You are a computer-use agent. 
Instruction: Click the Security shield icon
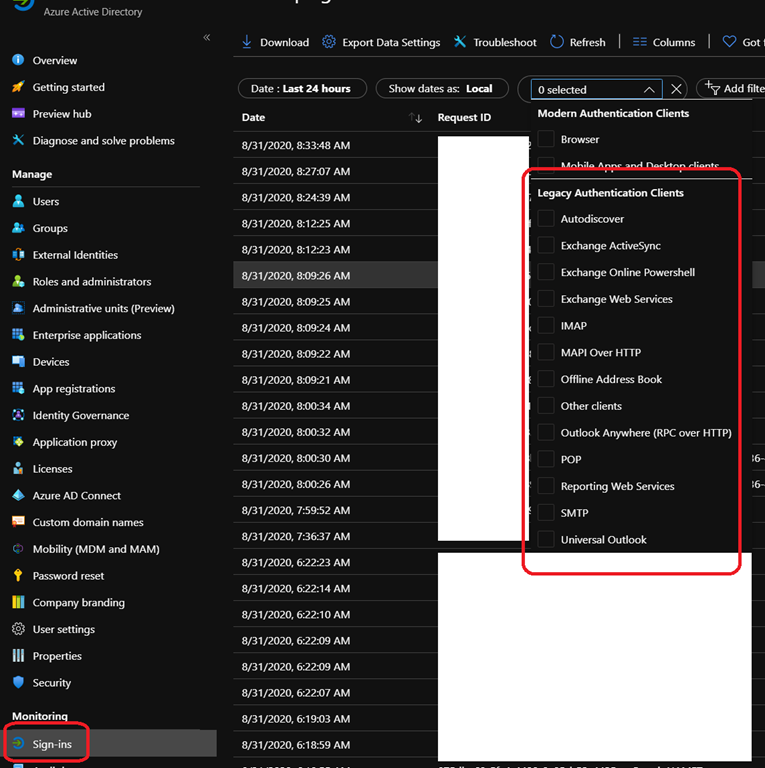point(18,682)
